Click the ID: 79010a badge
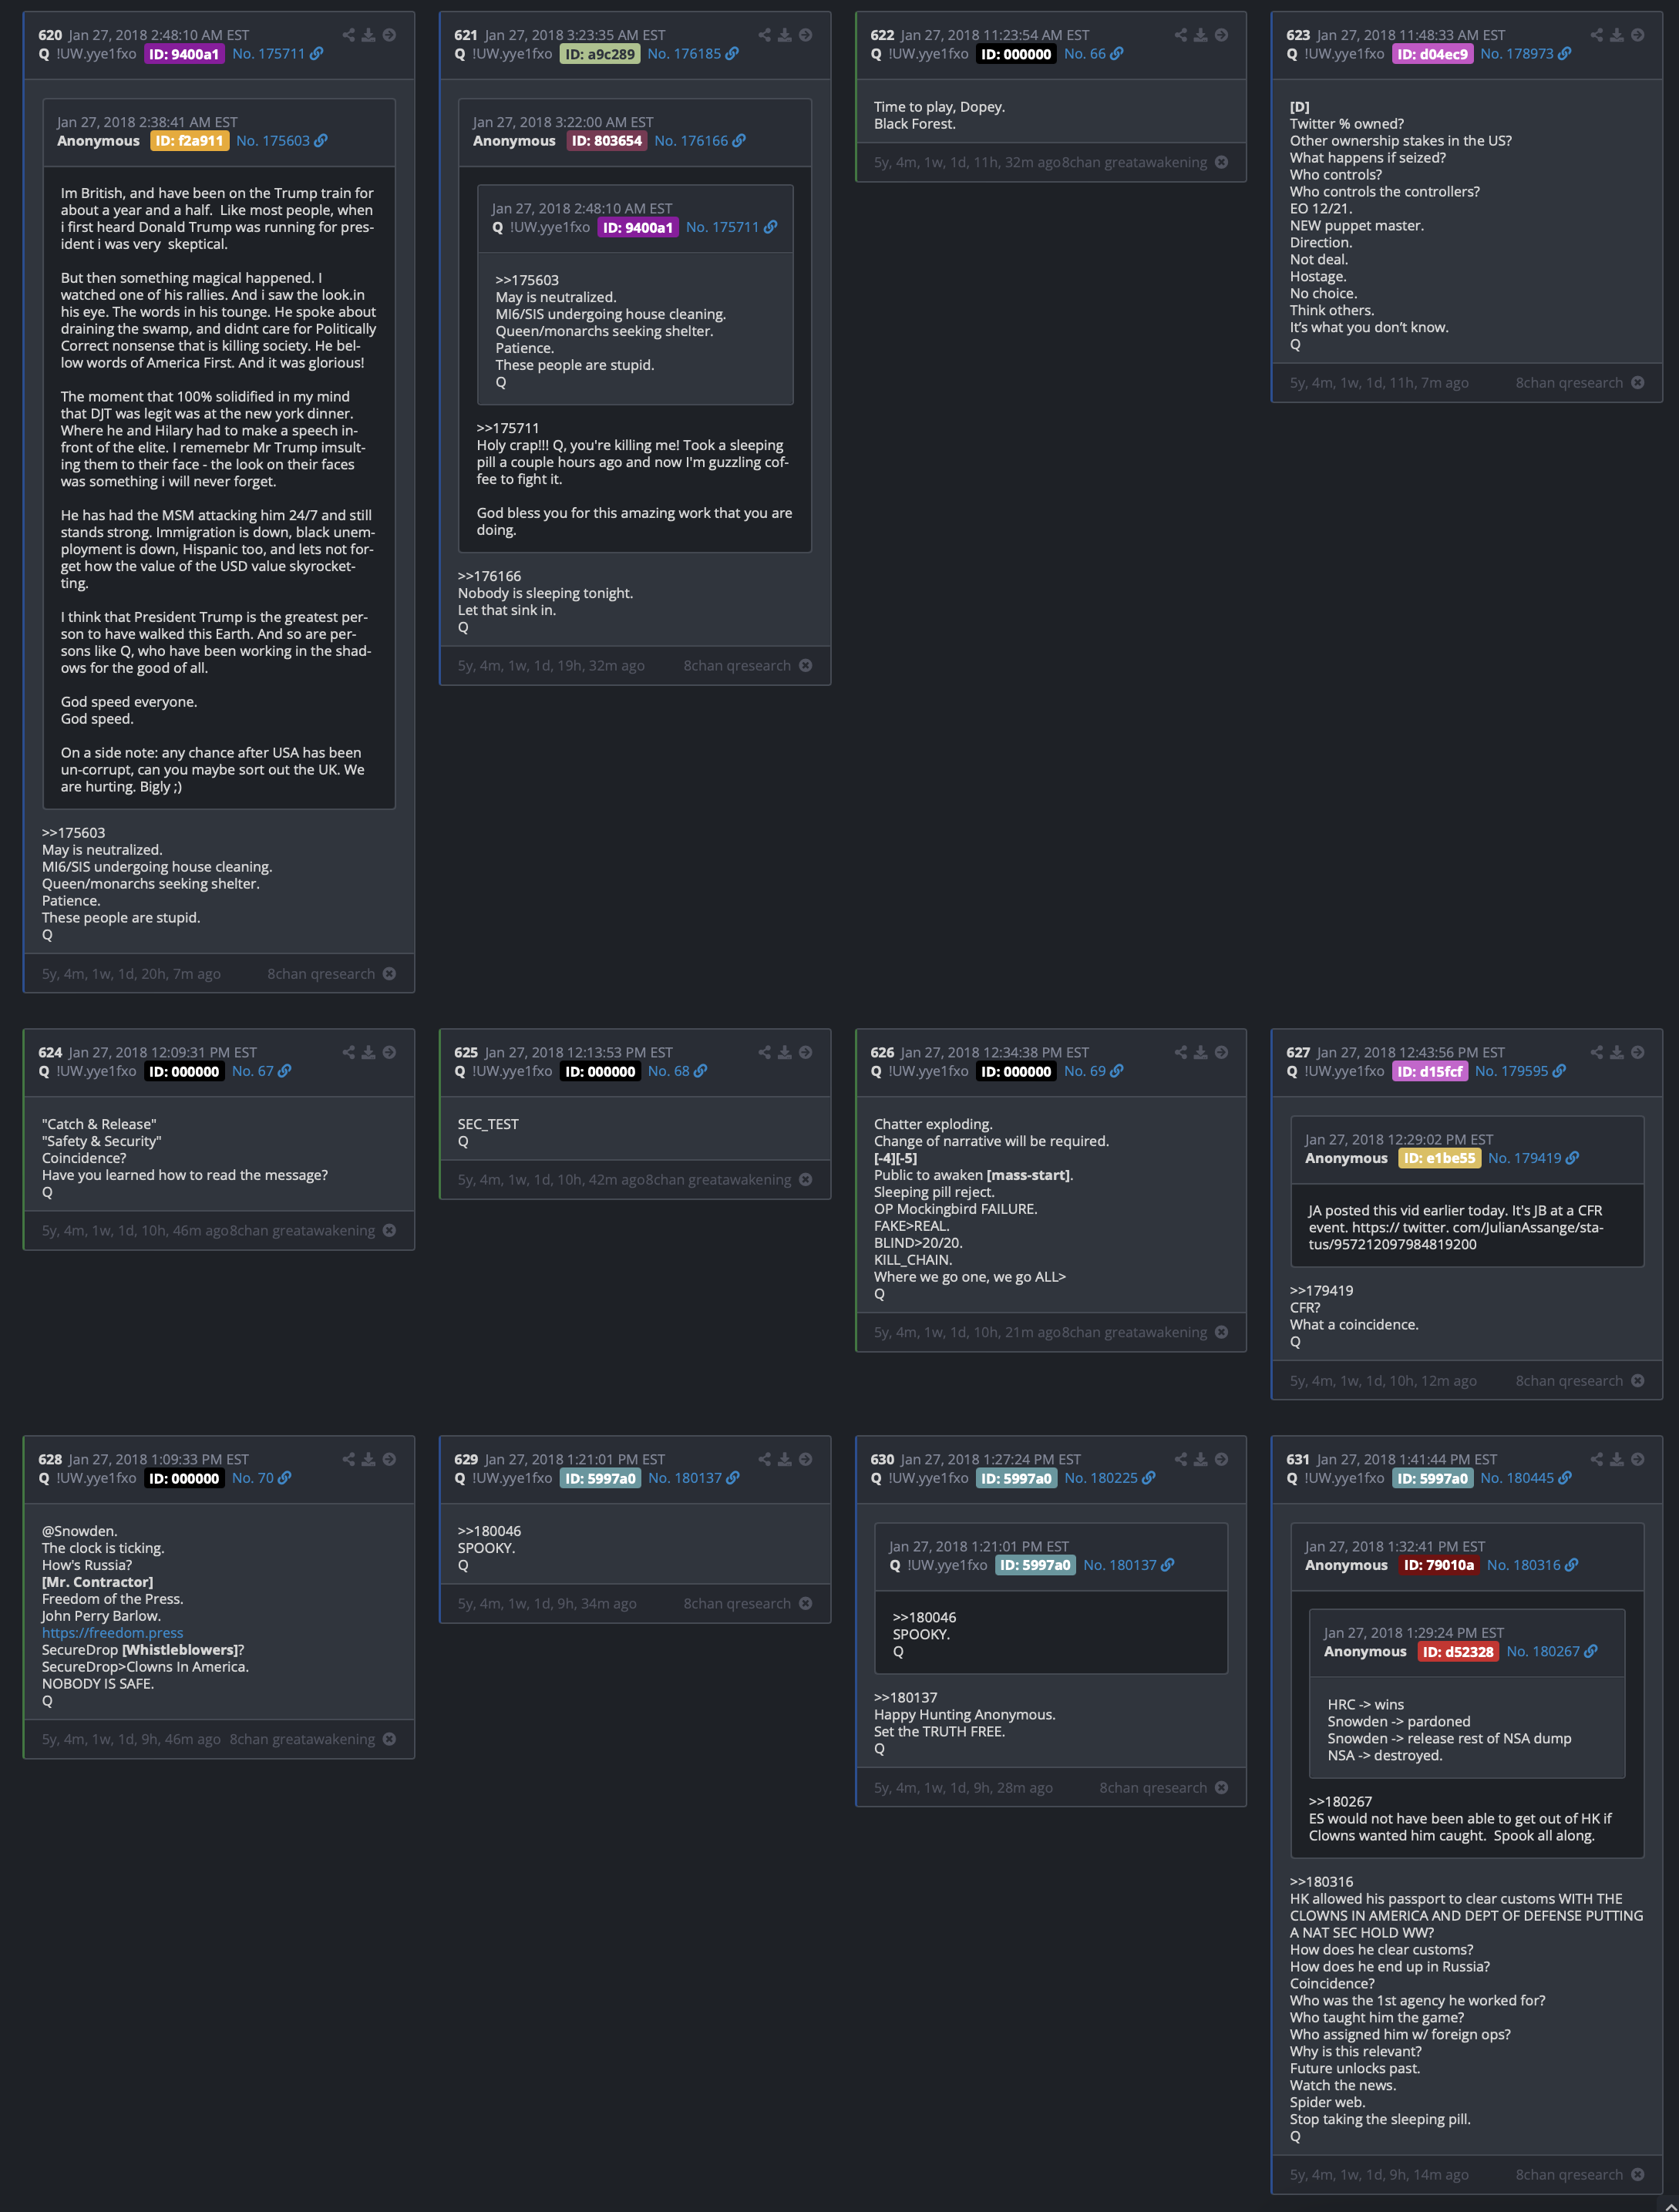 click(x=1439, y=1565)
